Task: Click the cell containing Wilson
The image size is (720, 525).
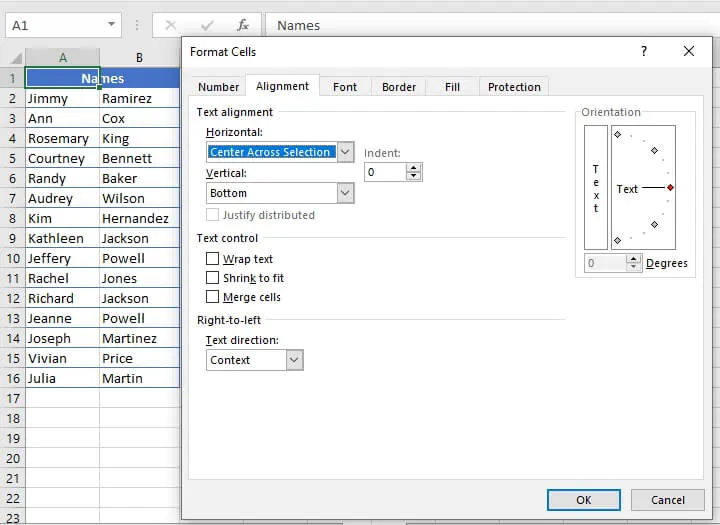Action: 140,198
